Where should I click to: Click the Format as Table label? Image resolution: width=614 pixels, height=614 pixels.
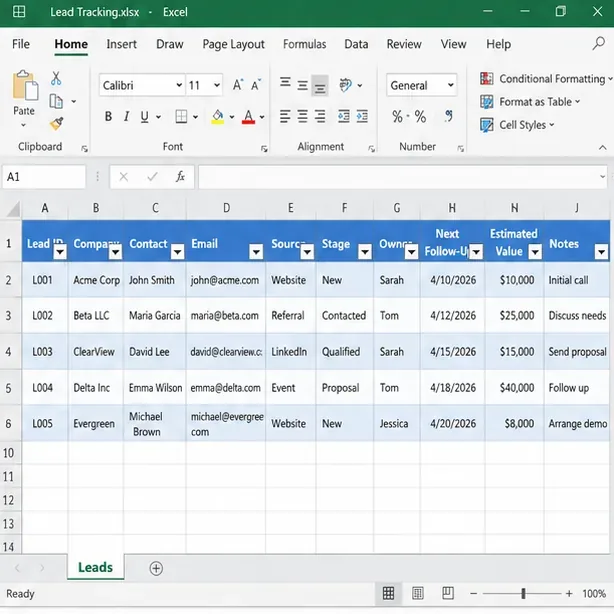pyautogui.click(x=535, y=102)
